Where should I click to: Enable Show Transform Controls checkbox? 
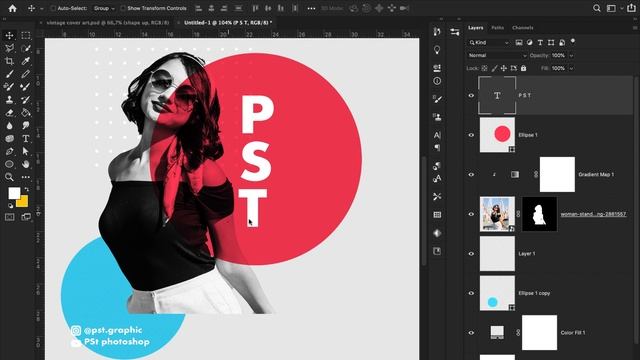click(x=123, y=8)
